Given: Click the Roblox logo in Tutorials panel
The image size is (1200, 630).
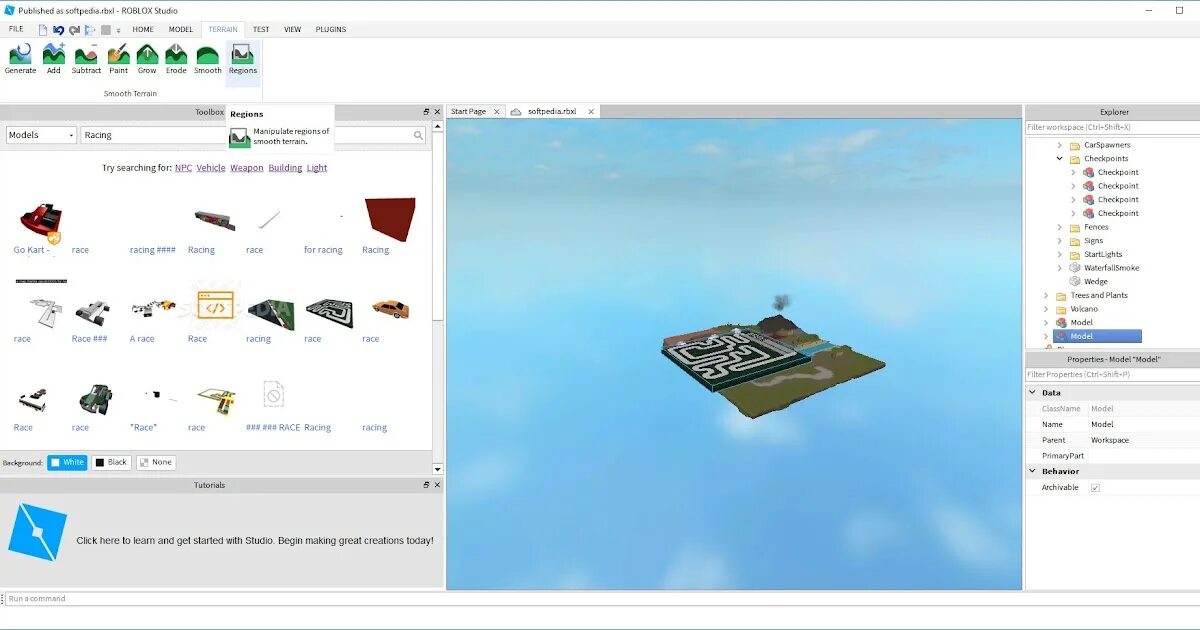Looking at the screenshot, I should (x=37, y=531).
